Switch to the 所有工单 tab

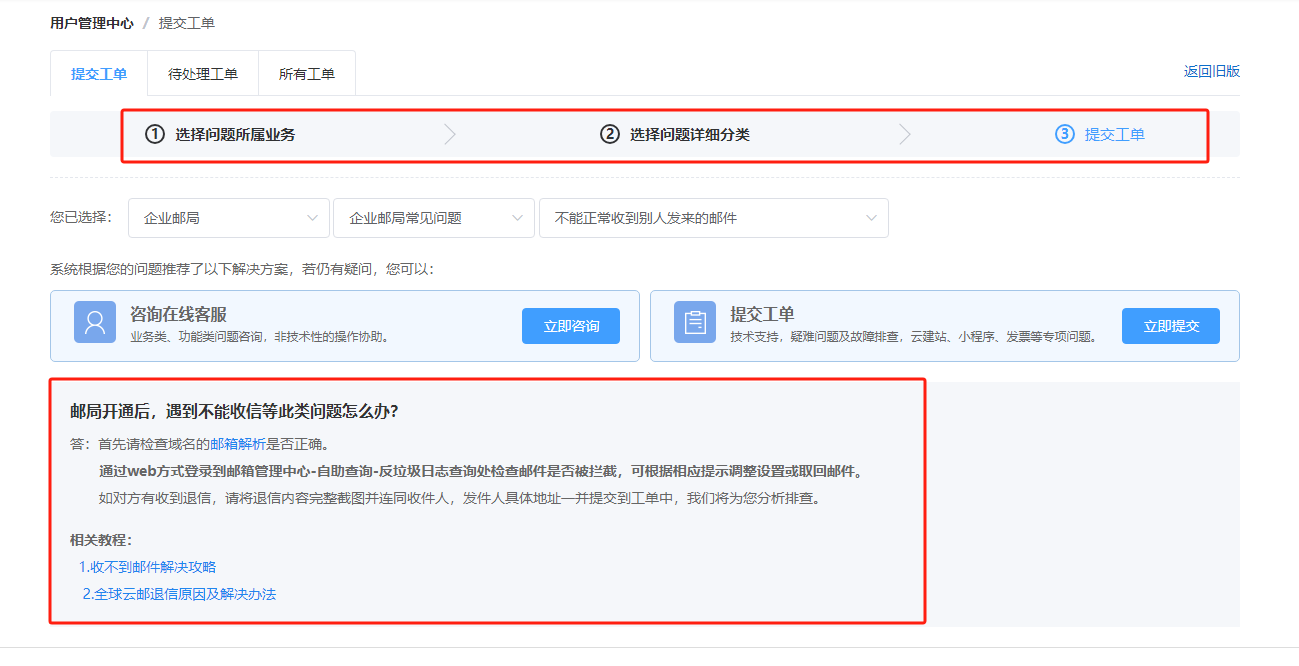[x=307, y=74]
